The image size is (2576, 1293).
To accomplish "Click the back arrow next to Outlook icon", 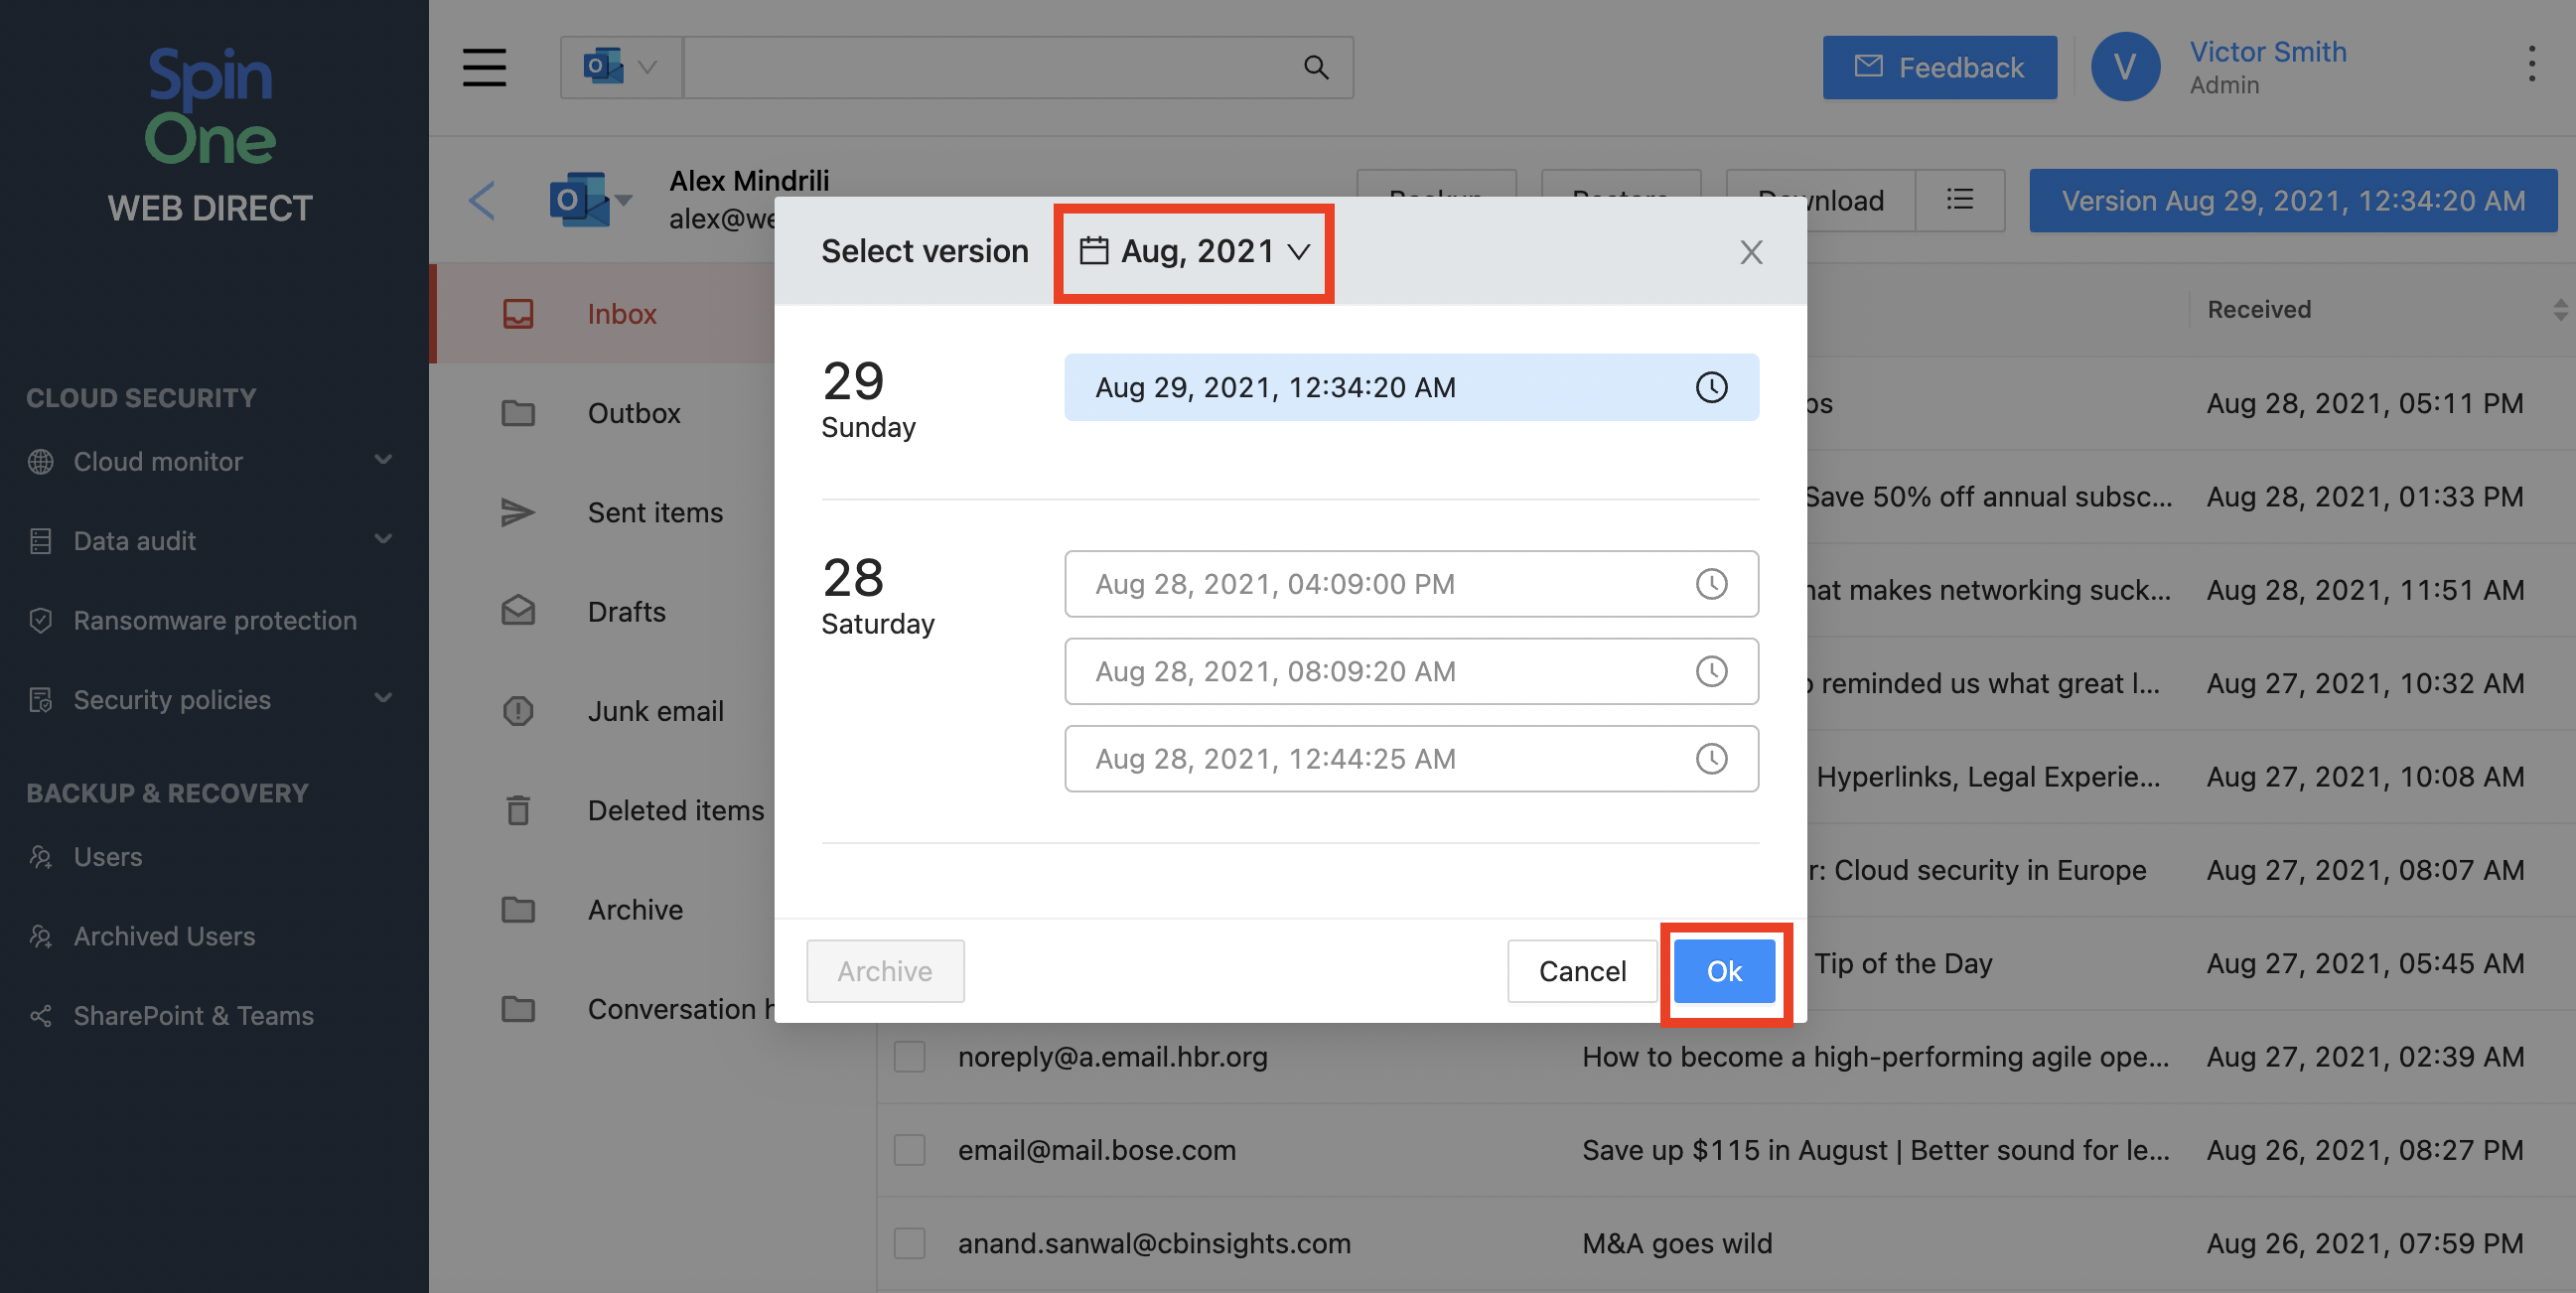I will coord(482,200).
